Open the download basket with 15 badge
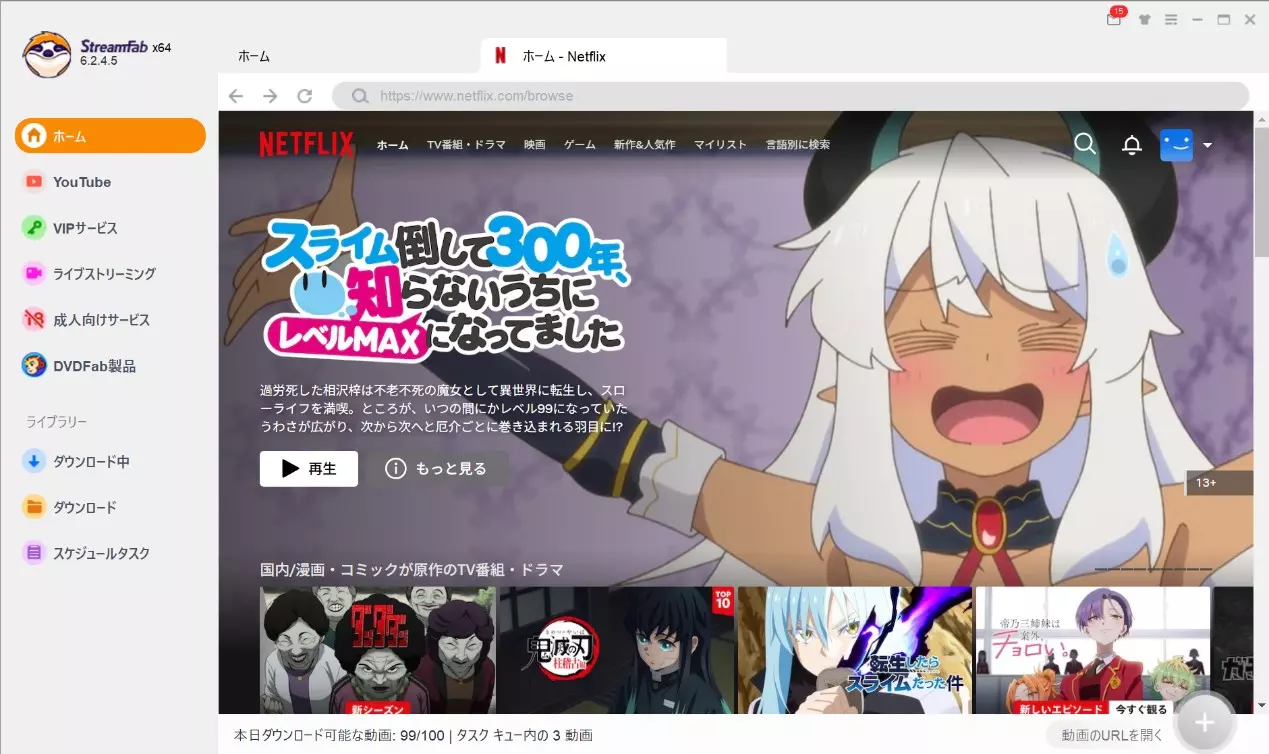This screenshot has height=754, width=1269. point(1113,18)
